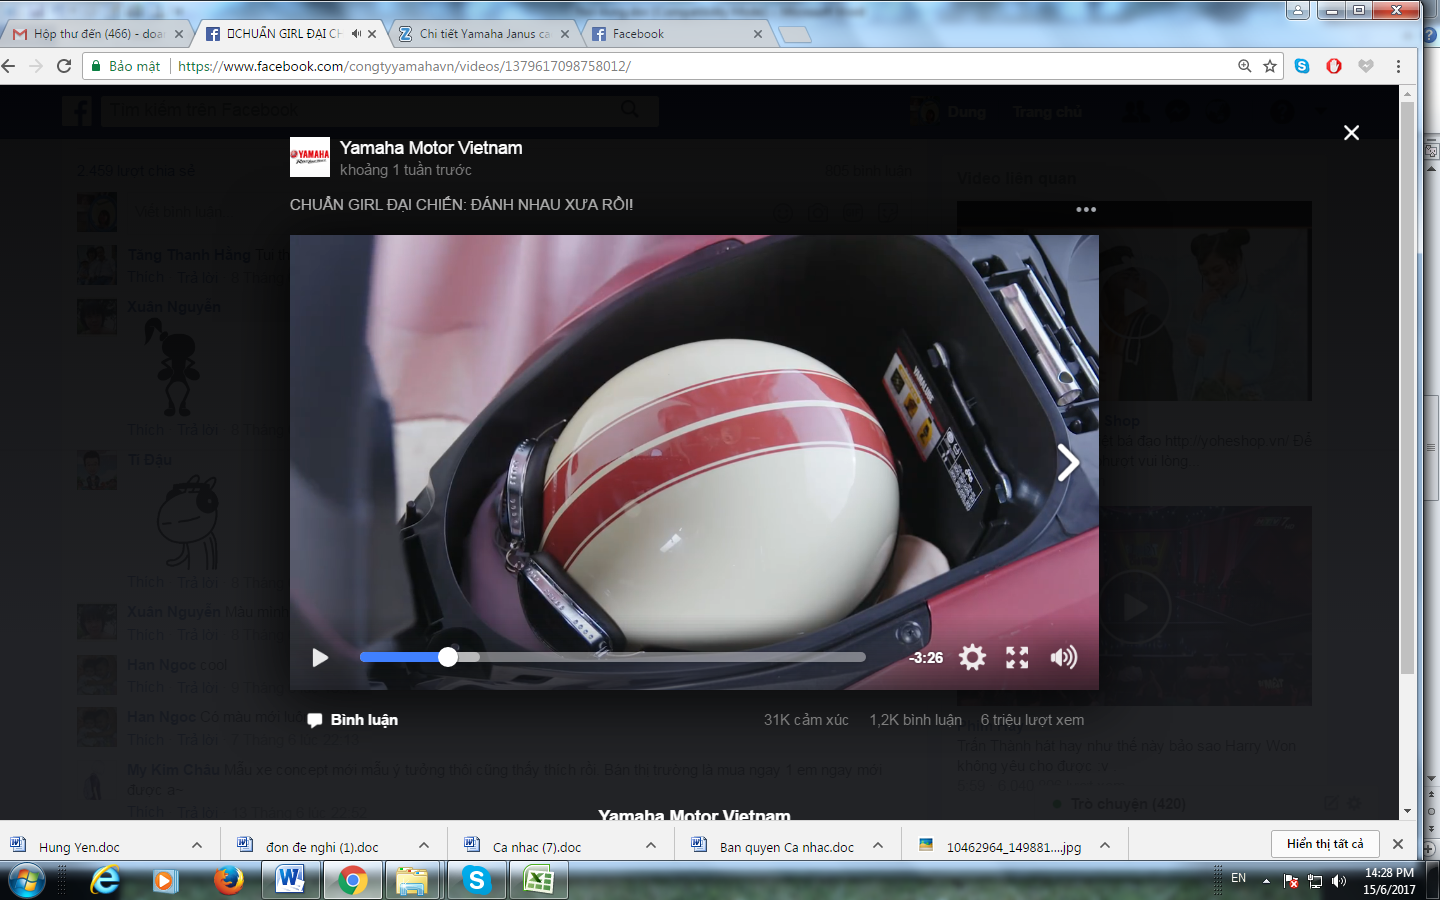Expand options for Ca nhac (7).doc download
The width and height of the screenshot is (1440, 900).
[x=651, y=846]
